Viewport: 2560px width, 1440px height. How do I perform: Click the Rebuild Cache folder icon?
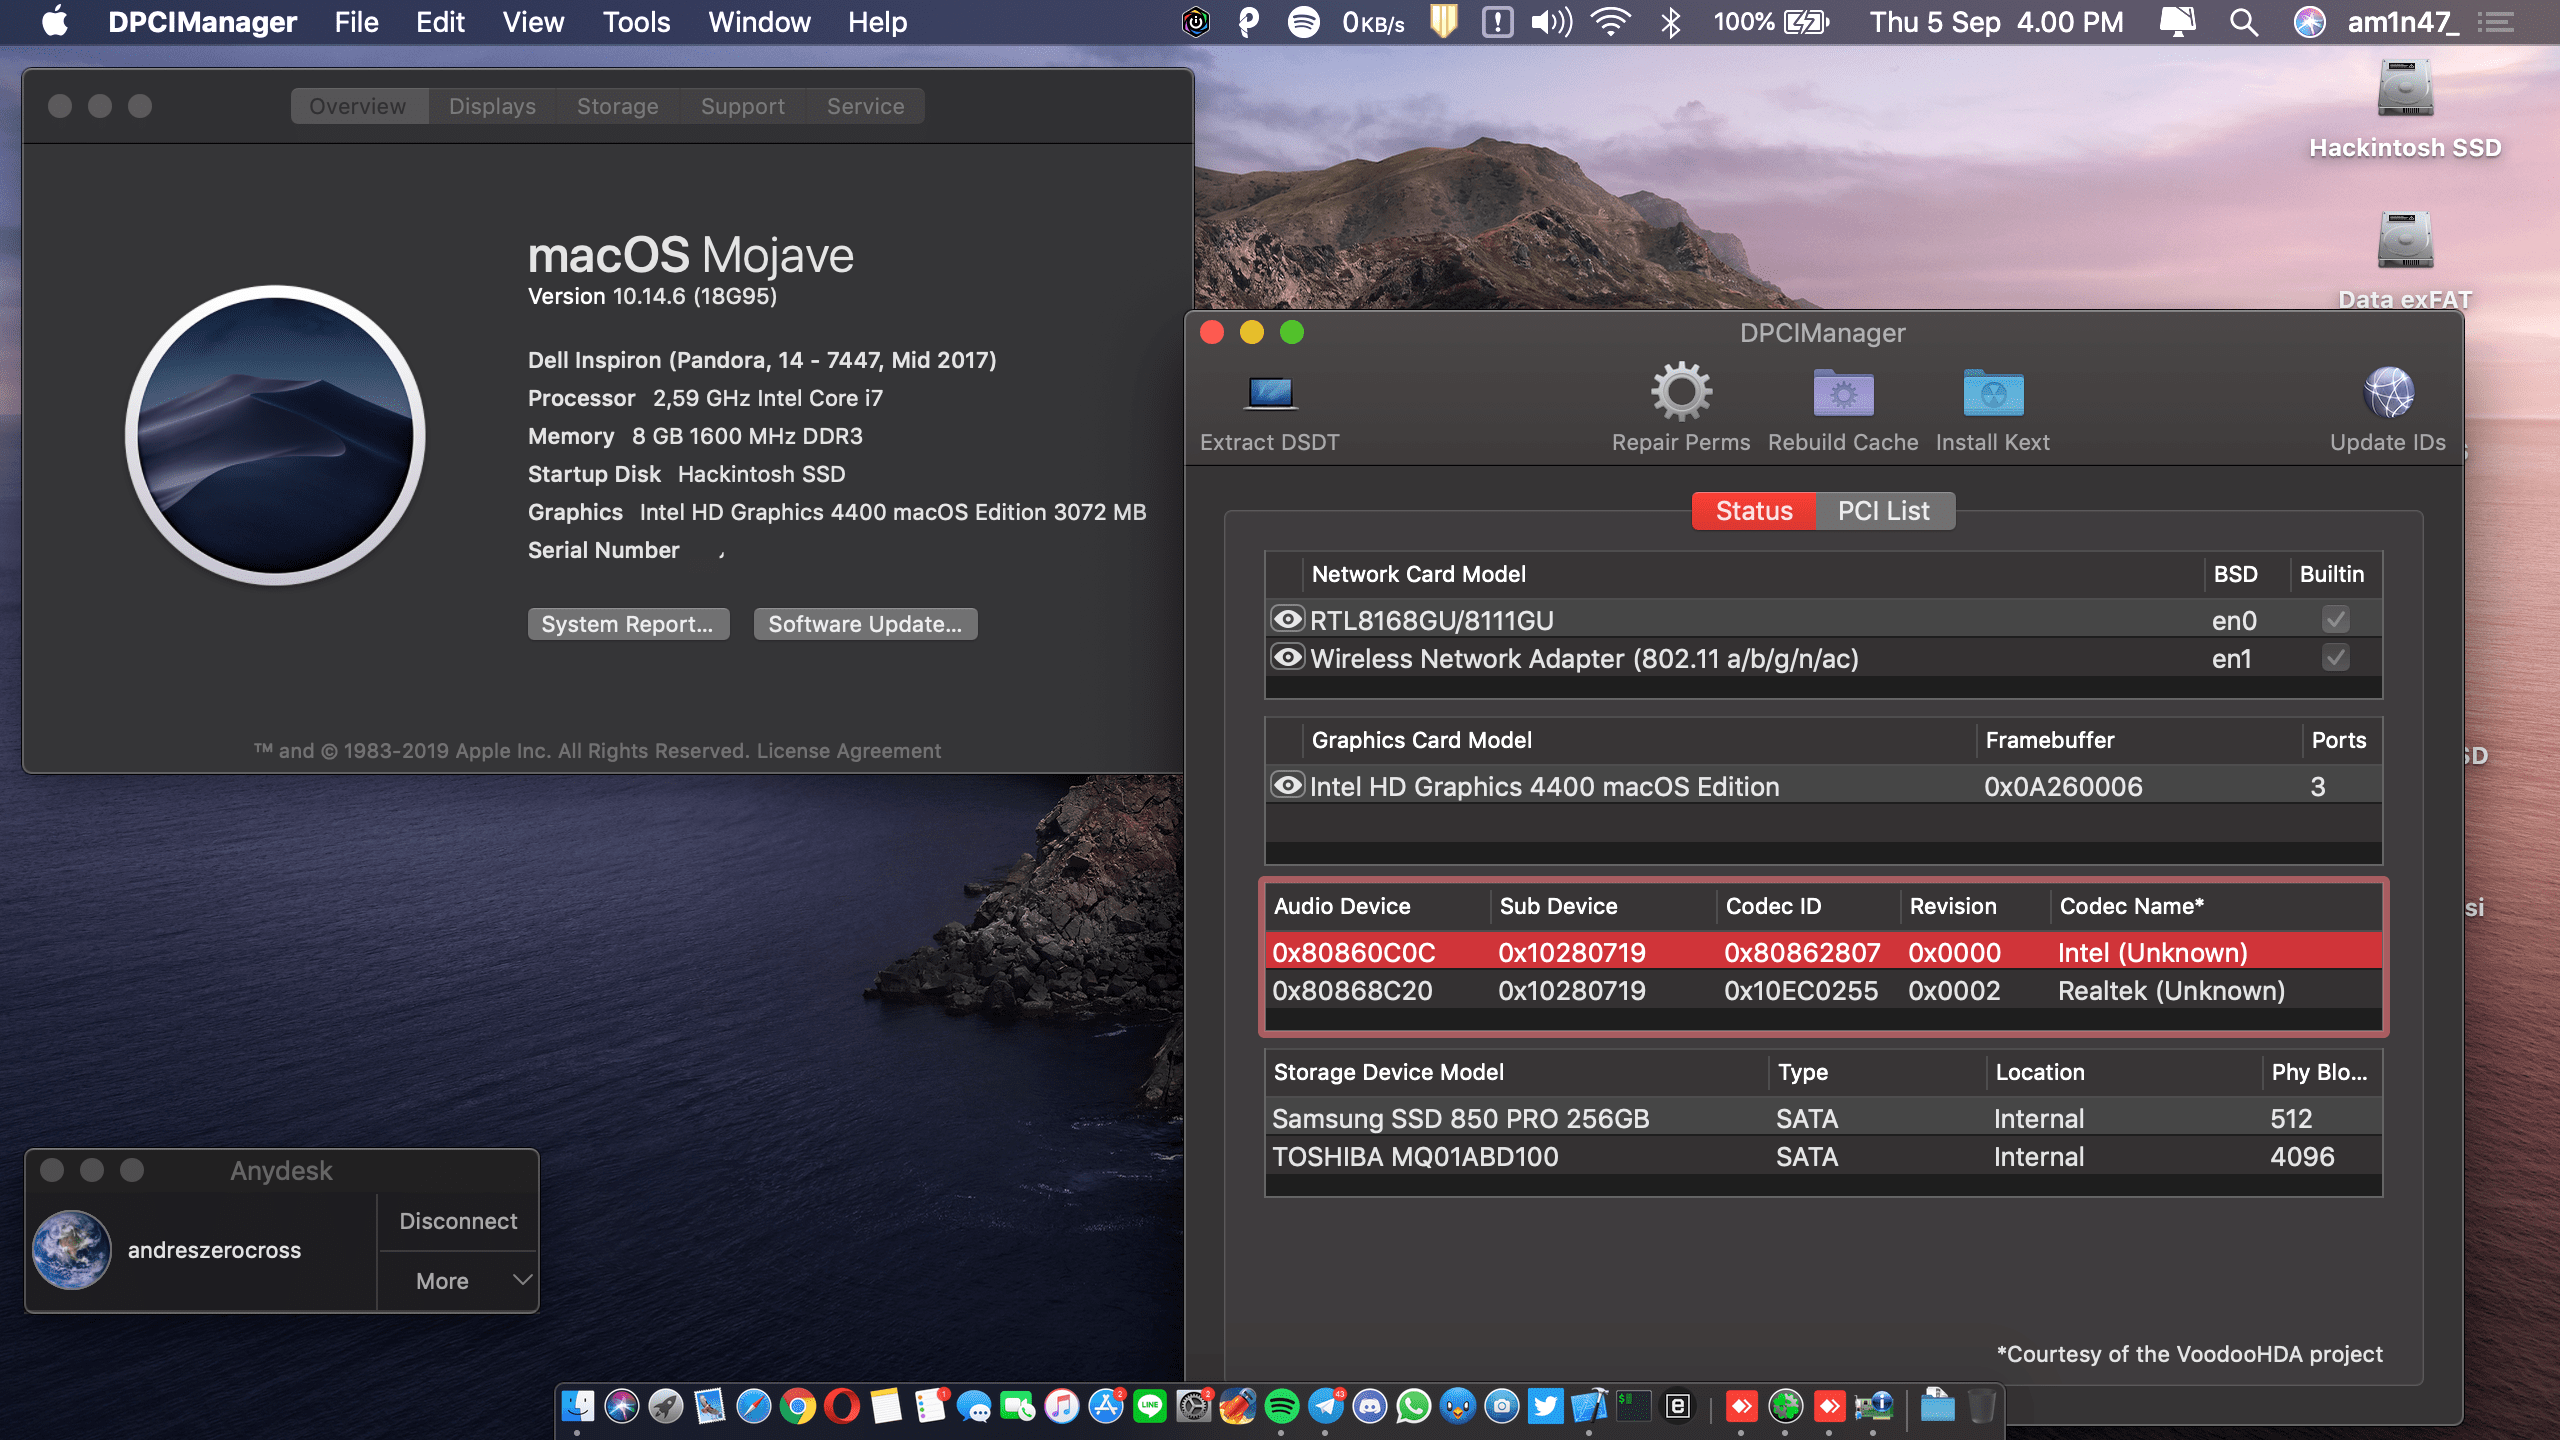coord(1842,393)
